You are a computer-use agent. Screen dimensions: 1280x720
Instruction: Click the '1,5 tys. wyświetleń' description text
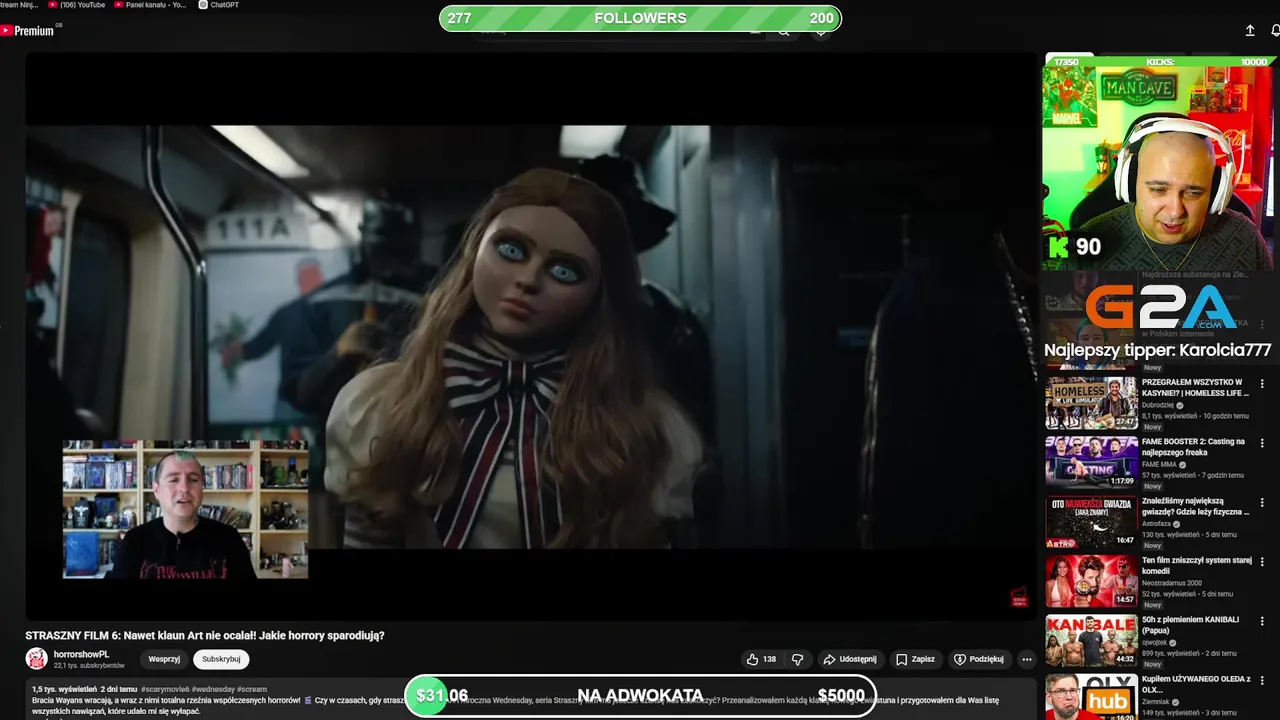pyautogui.click(x=63, y=689)
